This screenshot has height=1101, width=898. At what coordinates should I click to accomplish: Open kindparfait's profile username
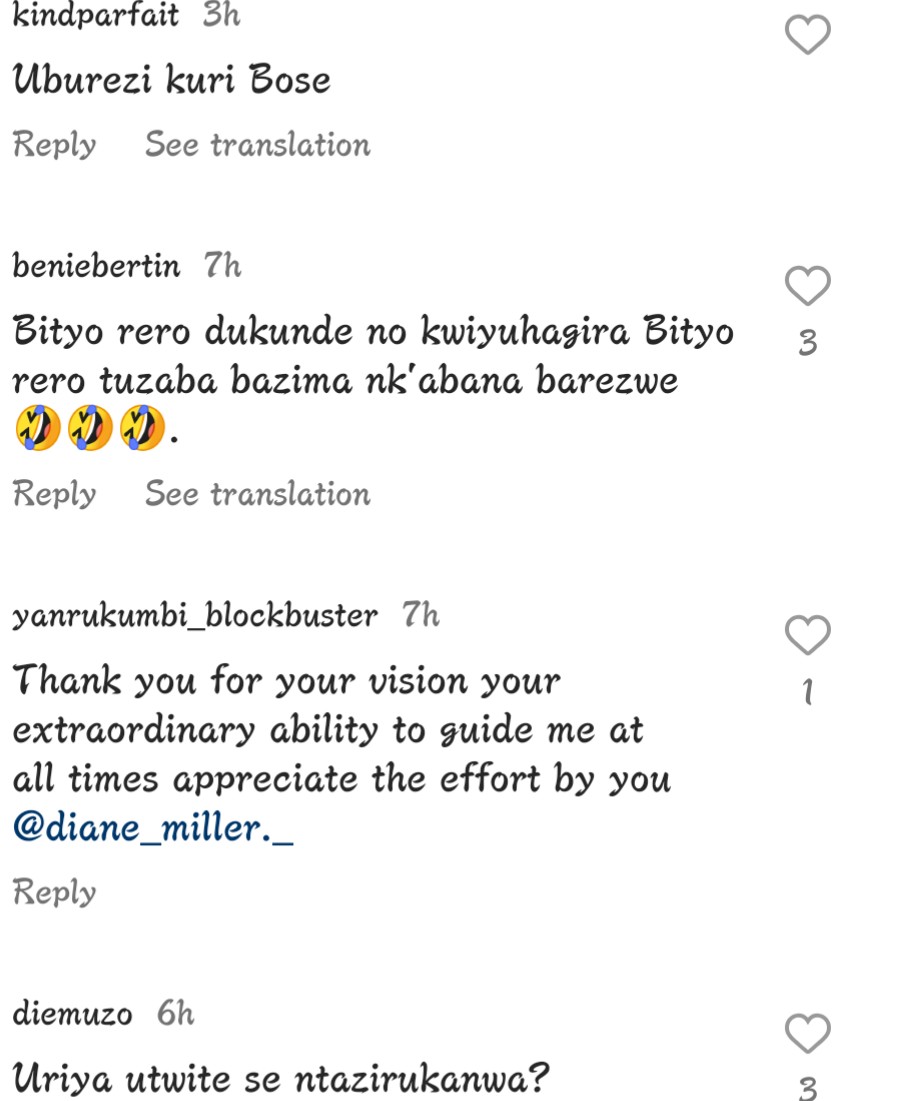pyautogui.click(x=96, y=16)
